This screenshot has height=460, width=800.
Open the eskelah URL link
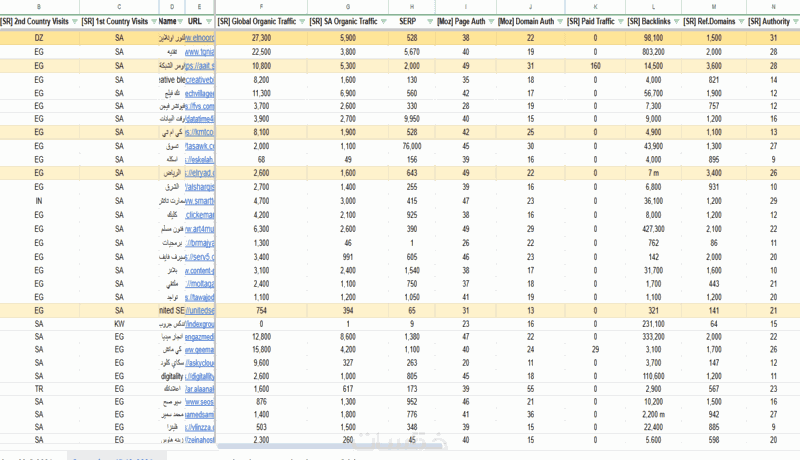[x=201, y=159]
